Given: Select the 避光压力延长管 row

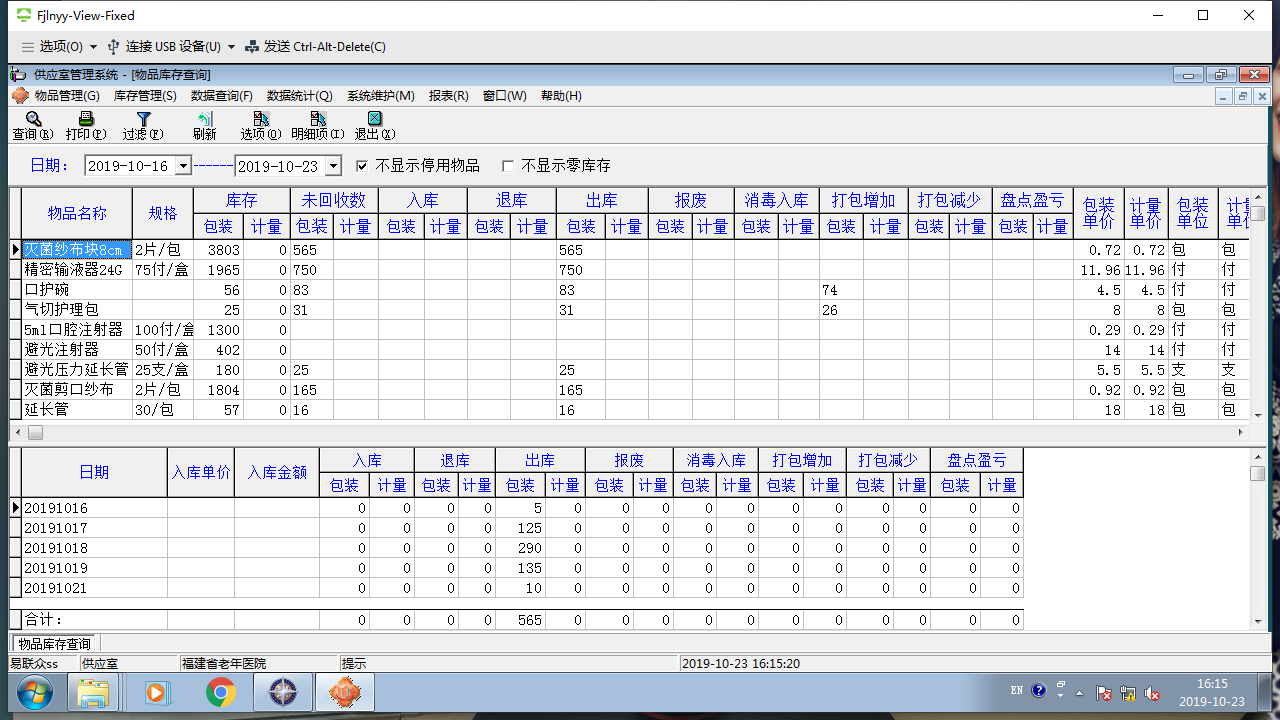Looking at the screenshot, I should click(x=630, y=370).
